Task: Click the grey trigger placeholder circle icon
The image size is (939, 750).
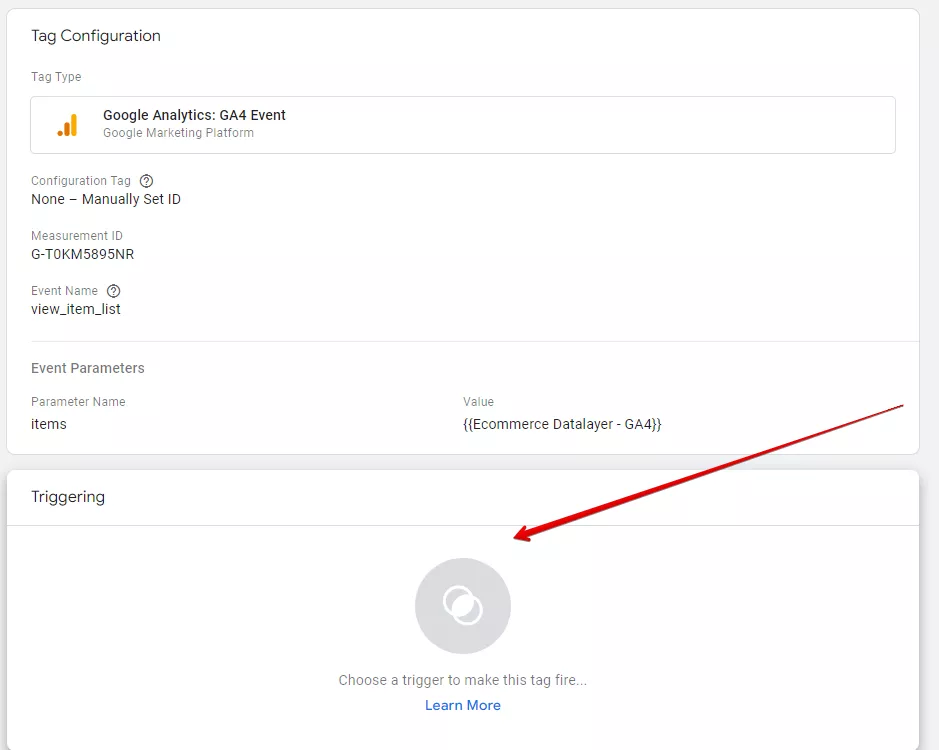Action: (463, 606)
